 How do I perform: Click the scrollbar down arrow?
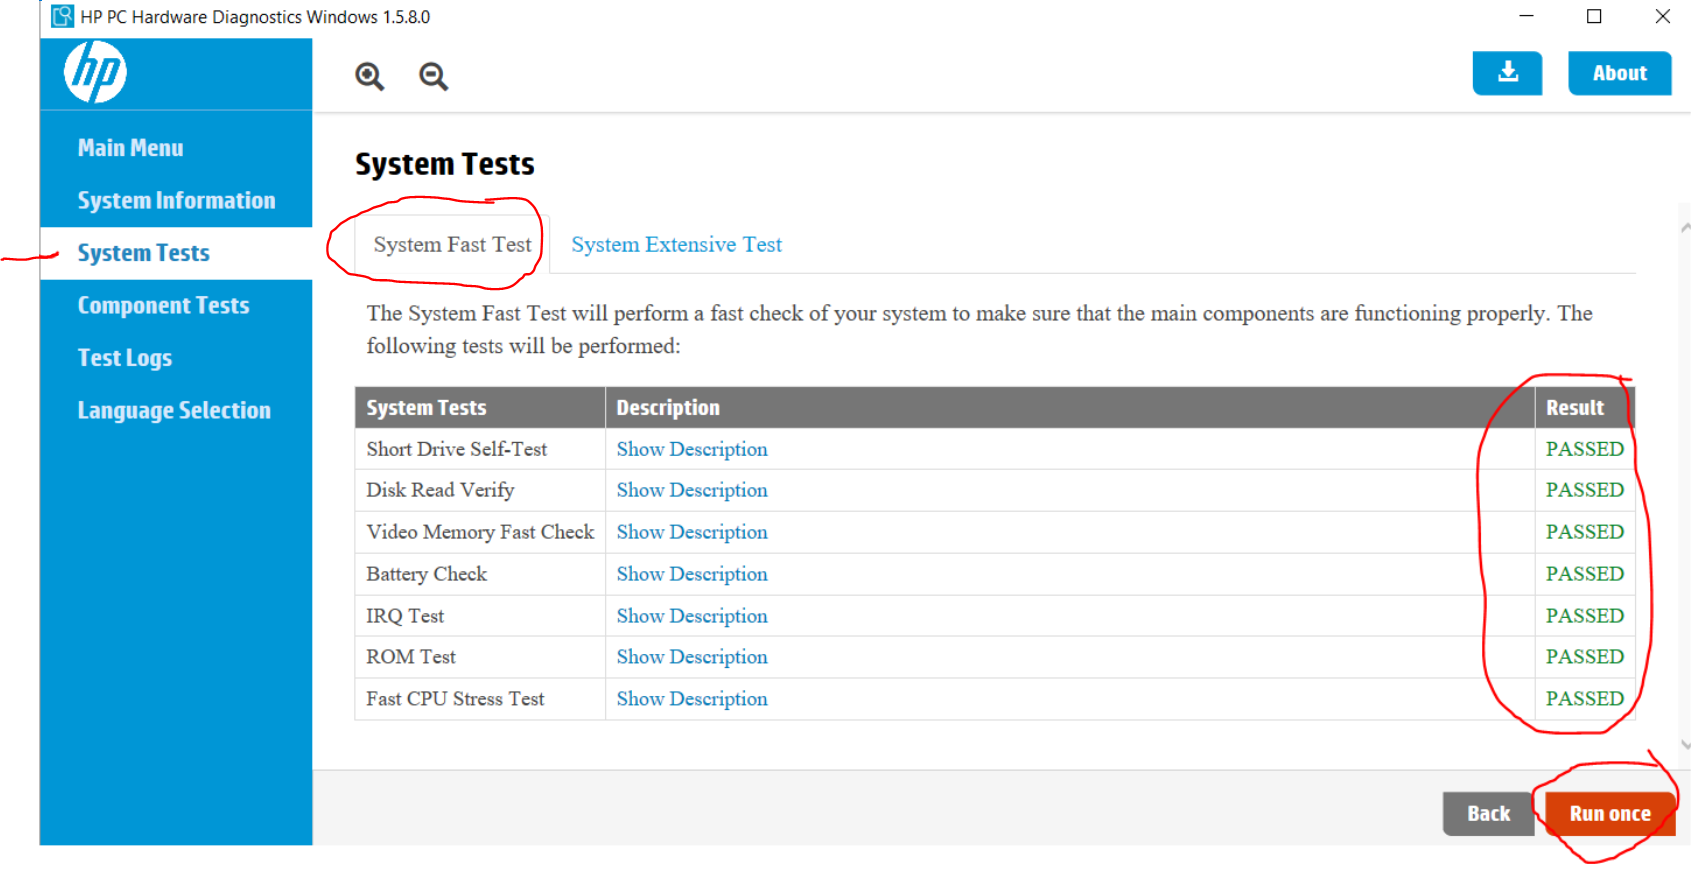[x=1686, y=745]
